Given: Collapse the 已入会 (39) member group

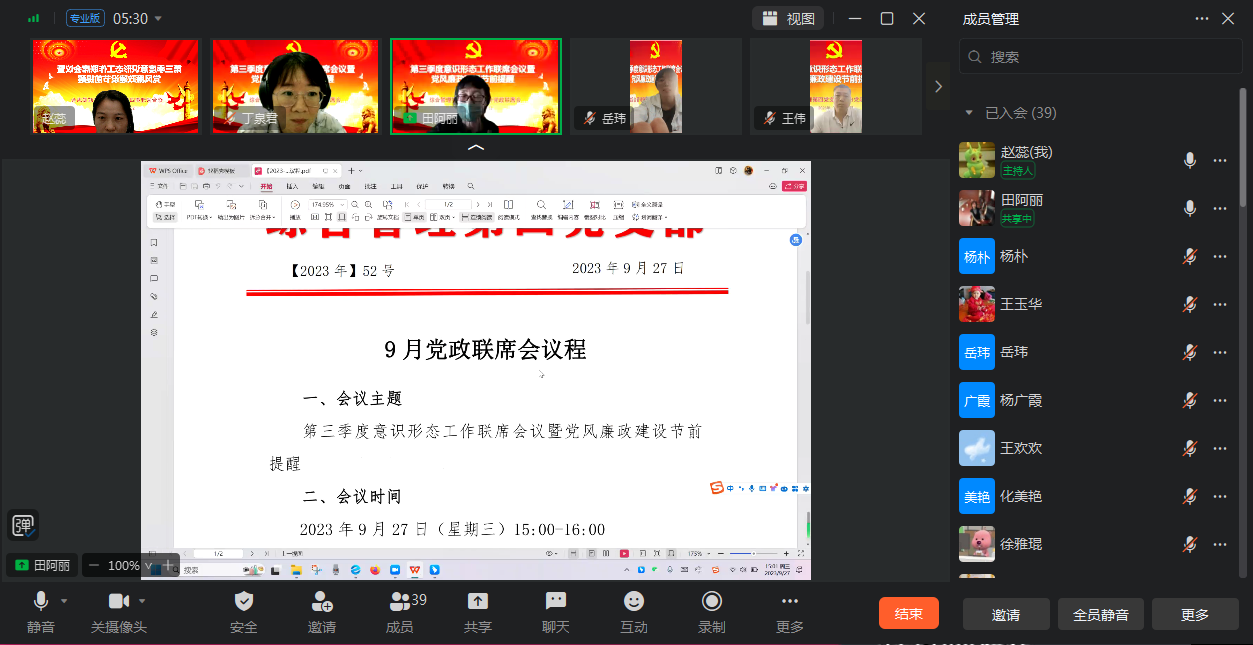Looking at the screenshot, I should (x=968, y=113).
